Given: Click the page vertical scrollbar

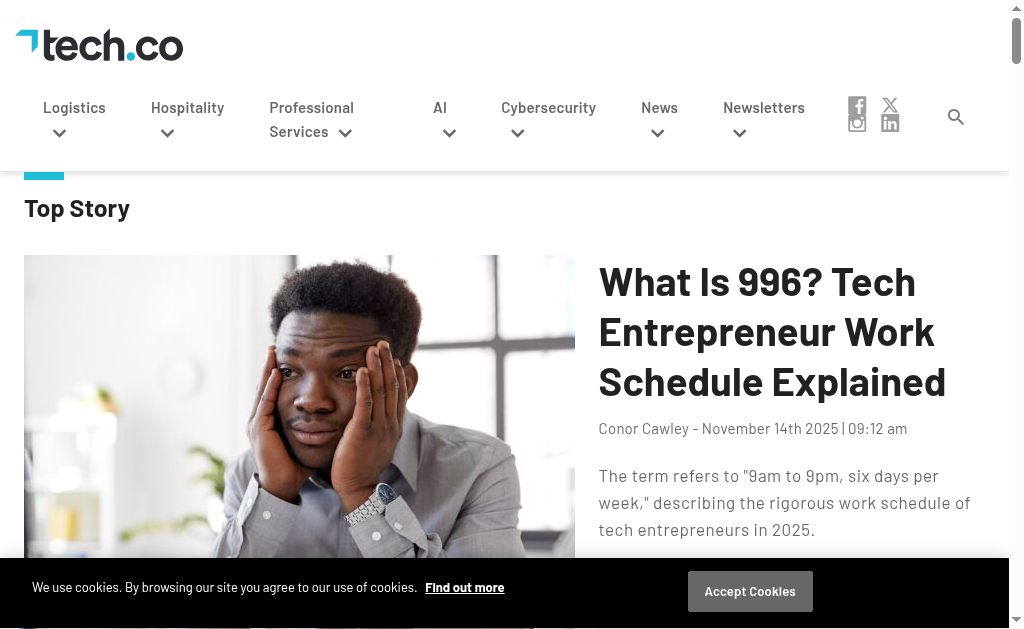Looking at the screenshot, I should [1016, 300].
